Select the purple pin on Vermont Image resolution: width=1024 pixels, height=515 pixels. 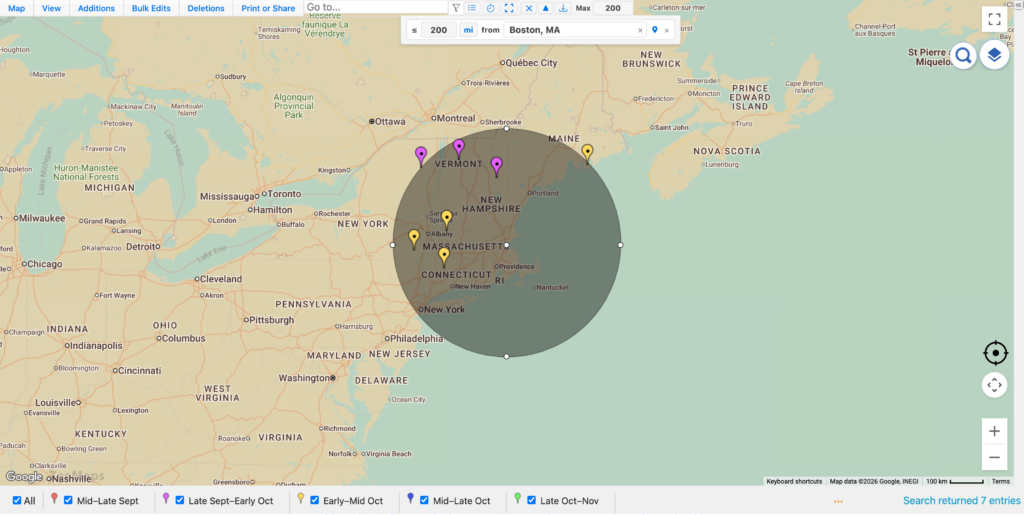459,148
